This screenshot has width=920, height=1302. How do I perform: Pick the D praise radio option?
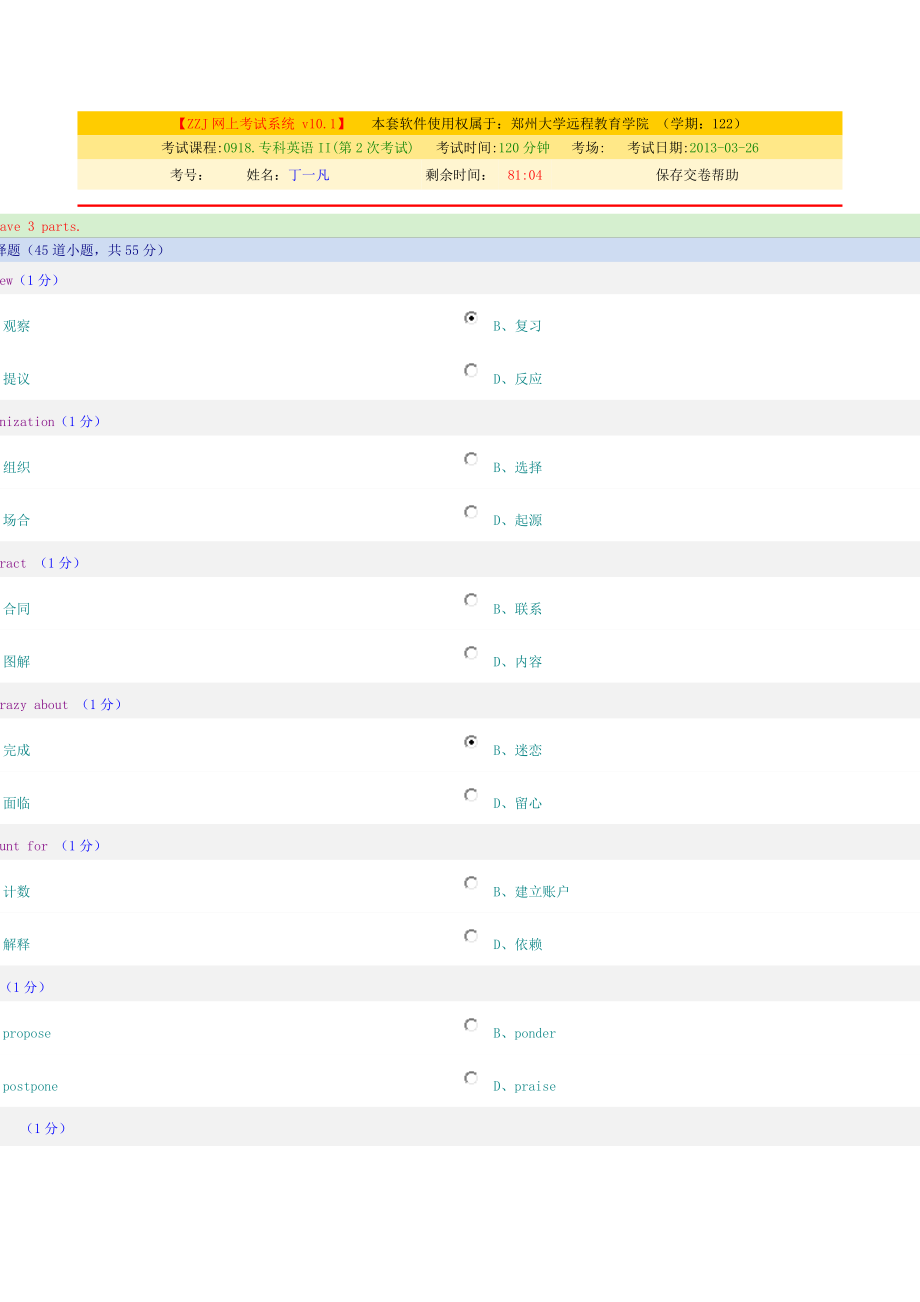tap(471, 1078)
